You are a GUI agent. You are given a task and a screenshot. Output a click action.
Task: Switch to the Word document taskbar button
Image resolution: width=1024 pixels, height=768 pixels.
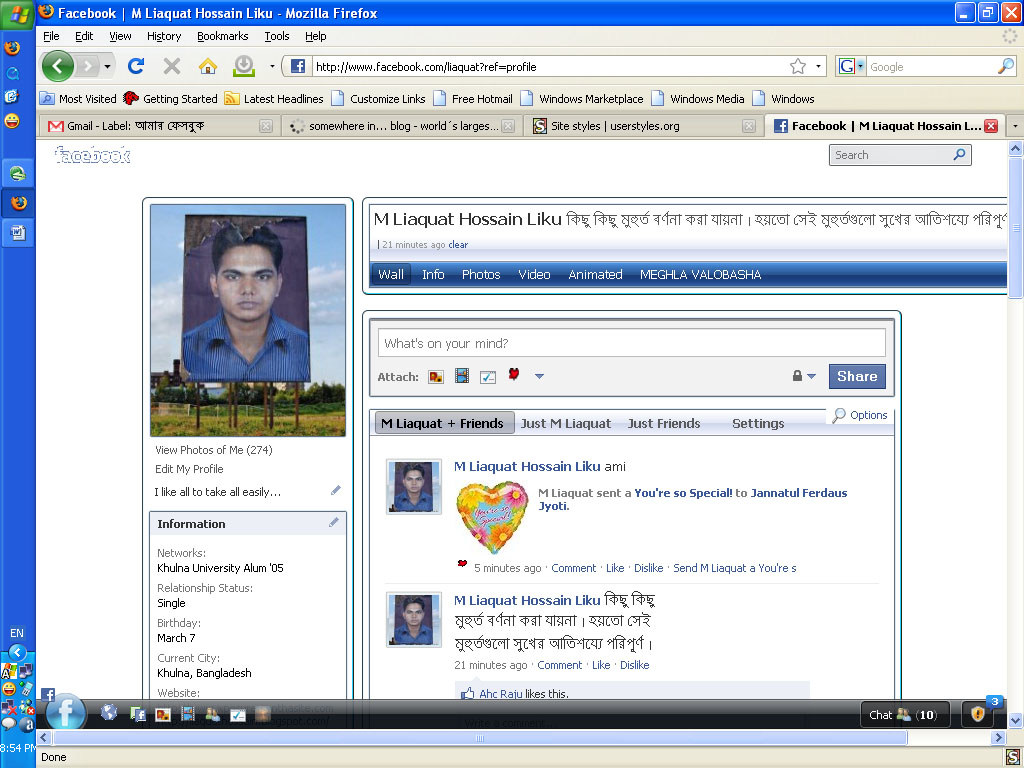tap(18, 232)
